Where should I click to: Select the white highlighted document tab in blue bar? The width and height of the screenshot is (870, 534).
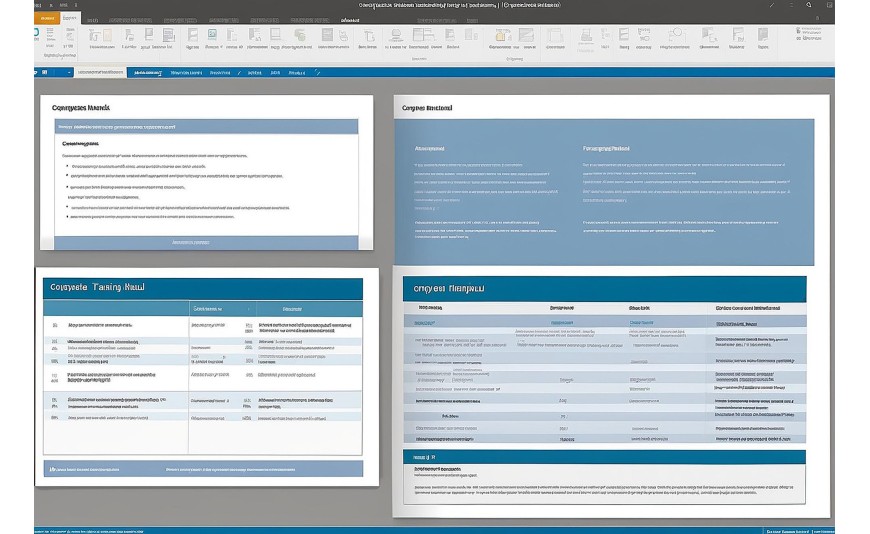pyautogui.click(x=100, y=72)
